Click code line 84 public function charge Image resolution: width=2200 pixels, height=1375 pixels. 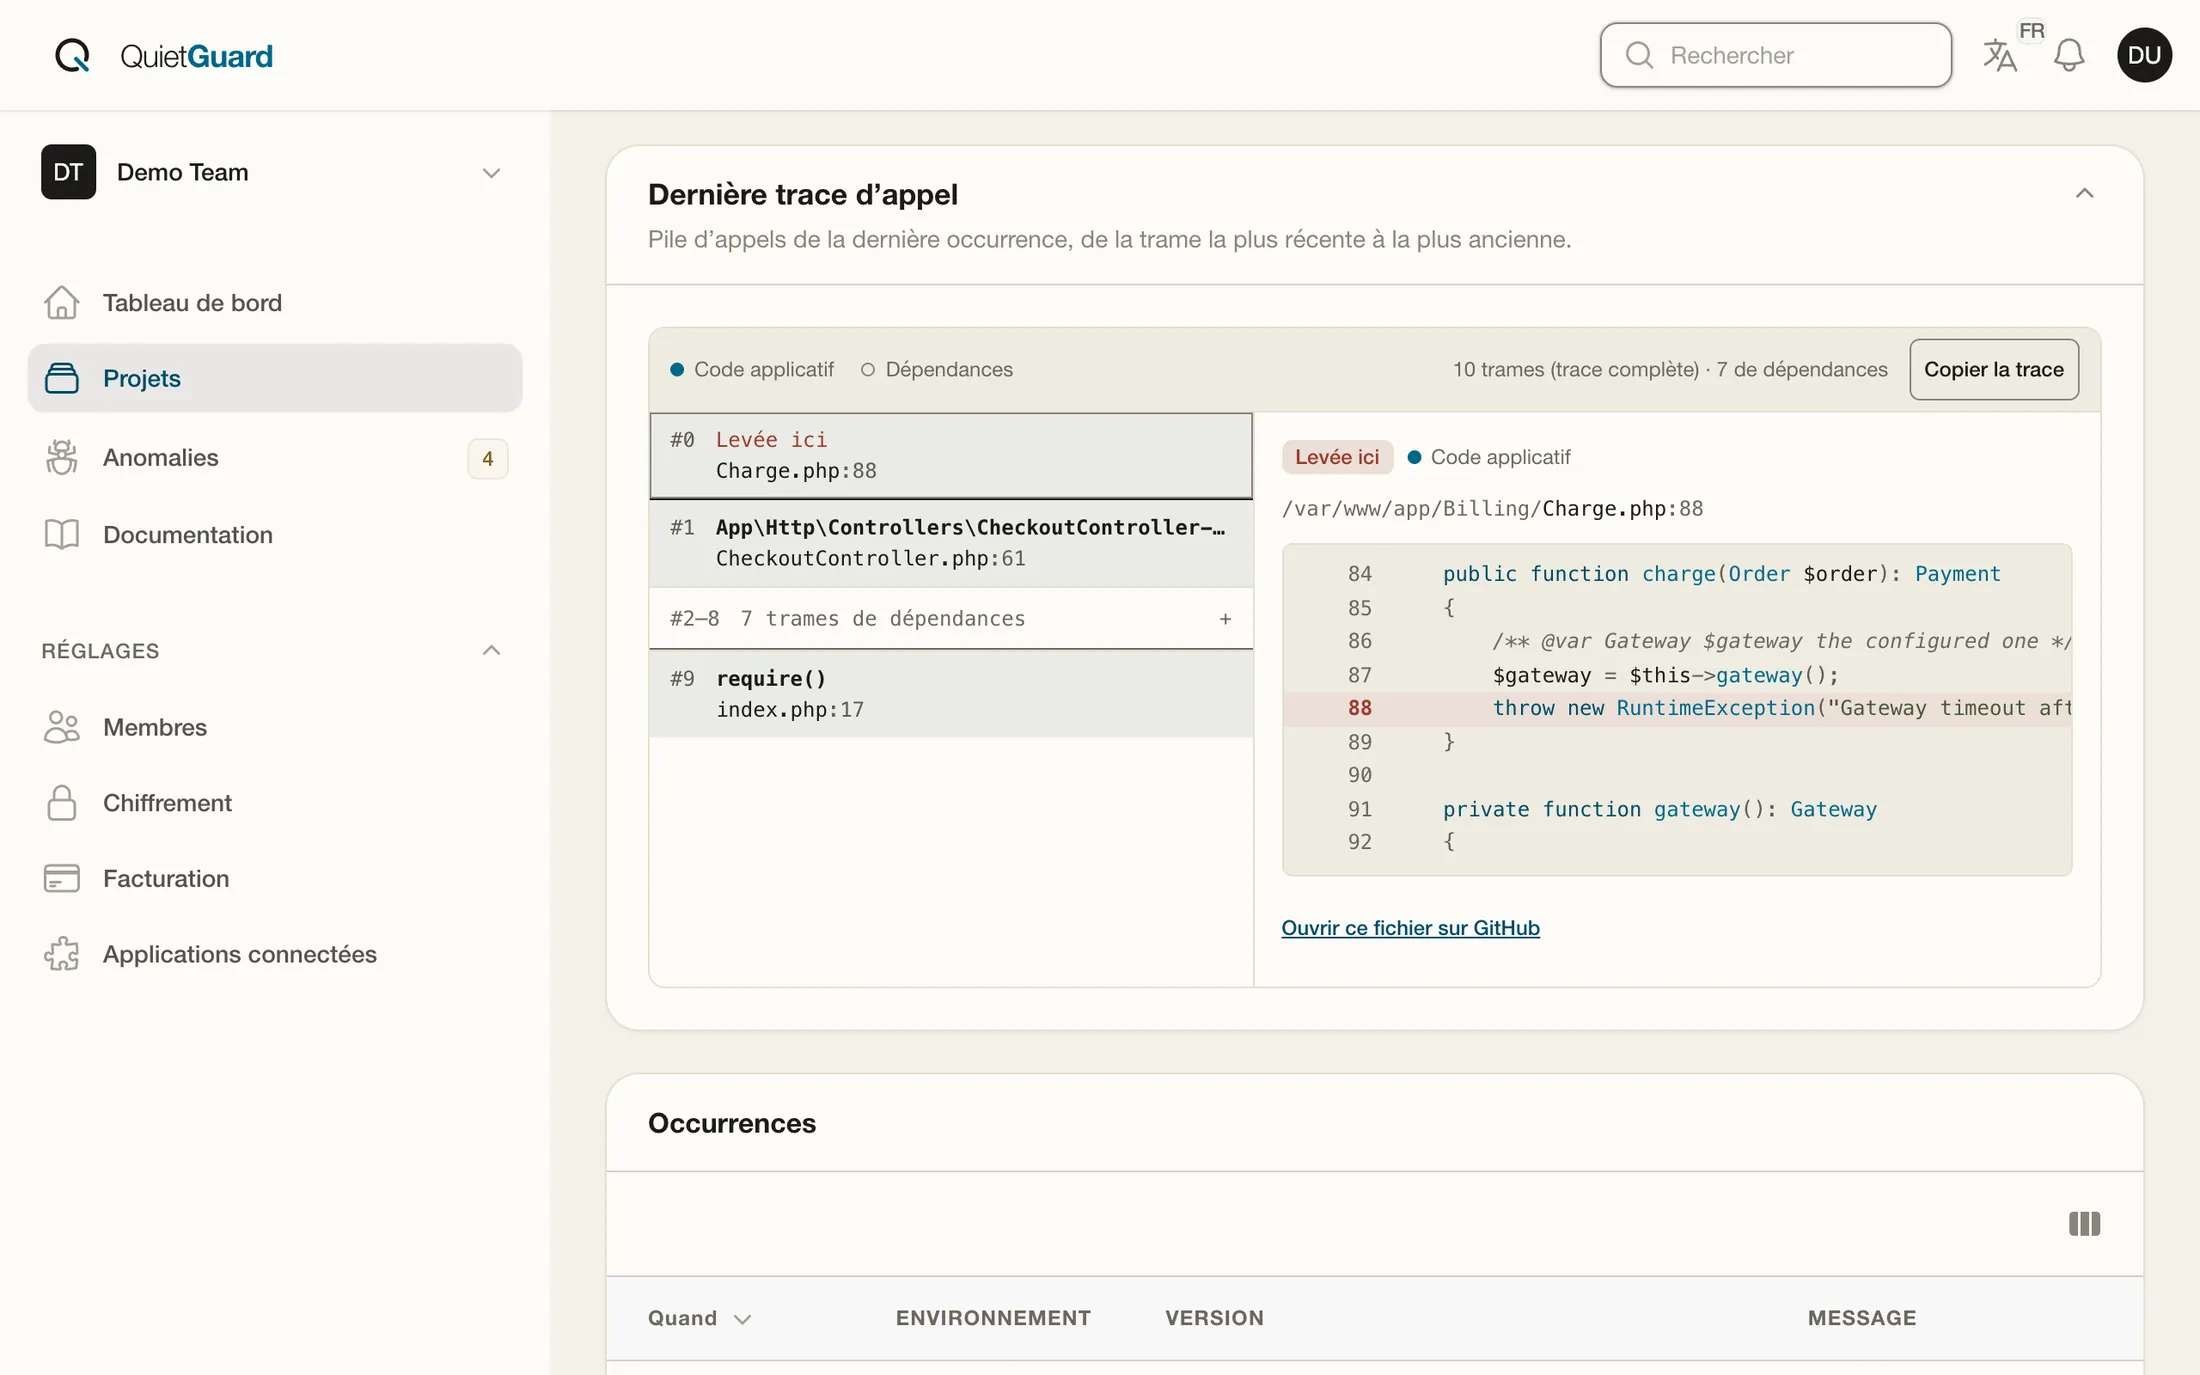click(x=1677, y=574)
